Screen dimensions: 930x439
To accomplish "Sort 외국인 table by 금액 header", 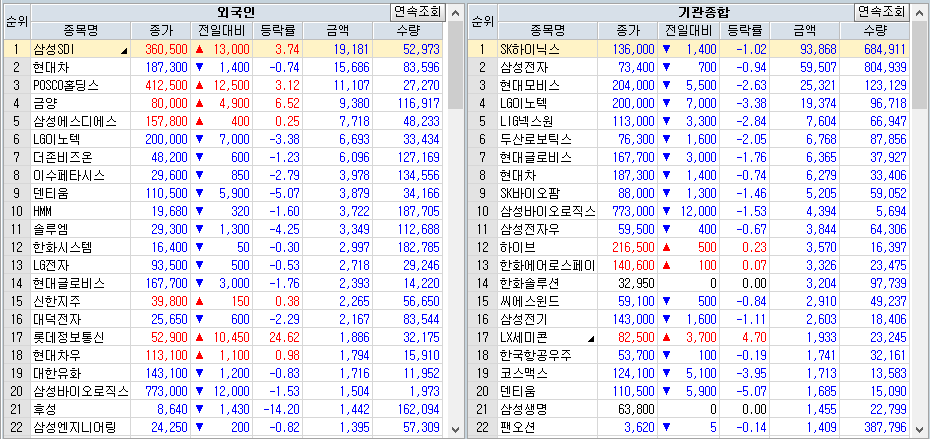I will (338, 31).
